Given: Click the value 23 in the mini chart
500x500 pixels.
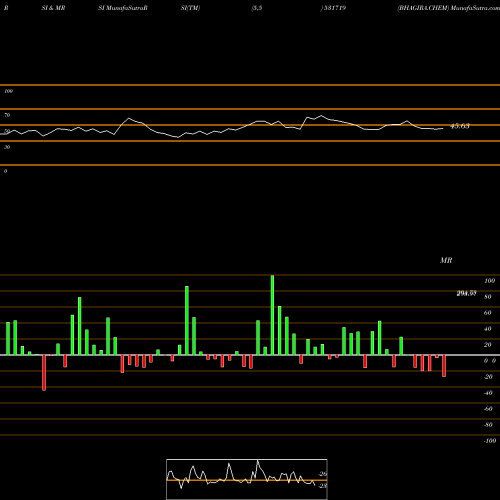Looking at the screenshot, I should pyautogui.click(x=323, y=486).
